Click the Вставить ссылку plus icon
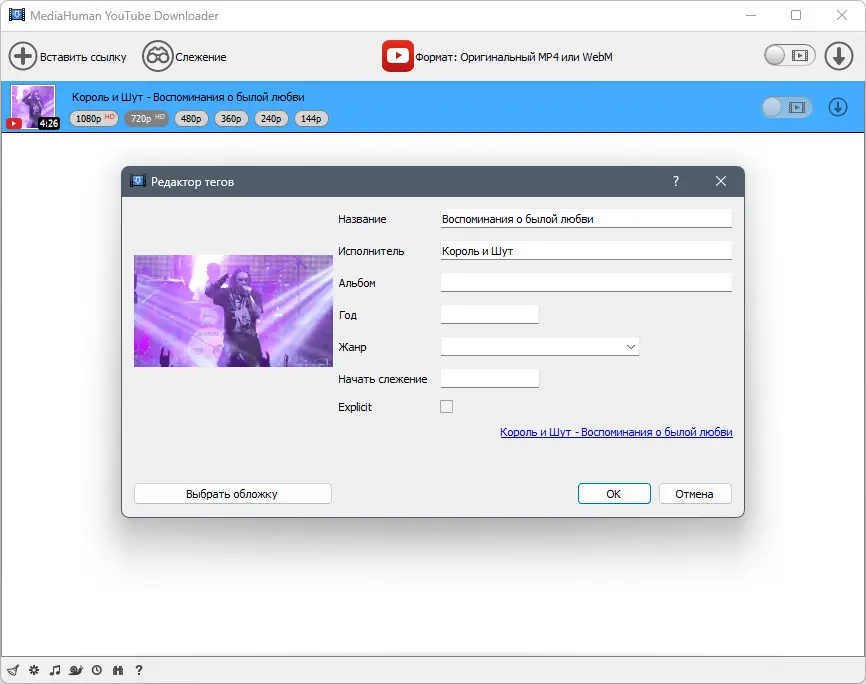 click(x=23, y=56)
